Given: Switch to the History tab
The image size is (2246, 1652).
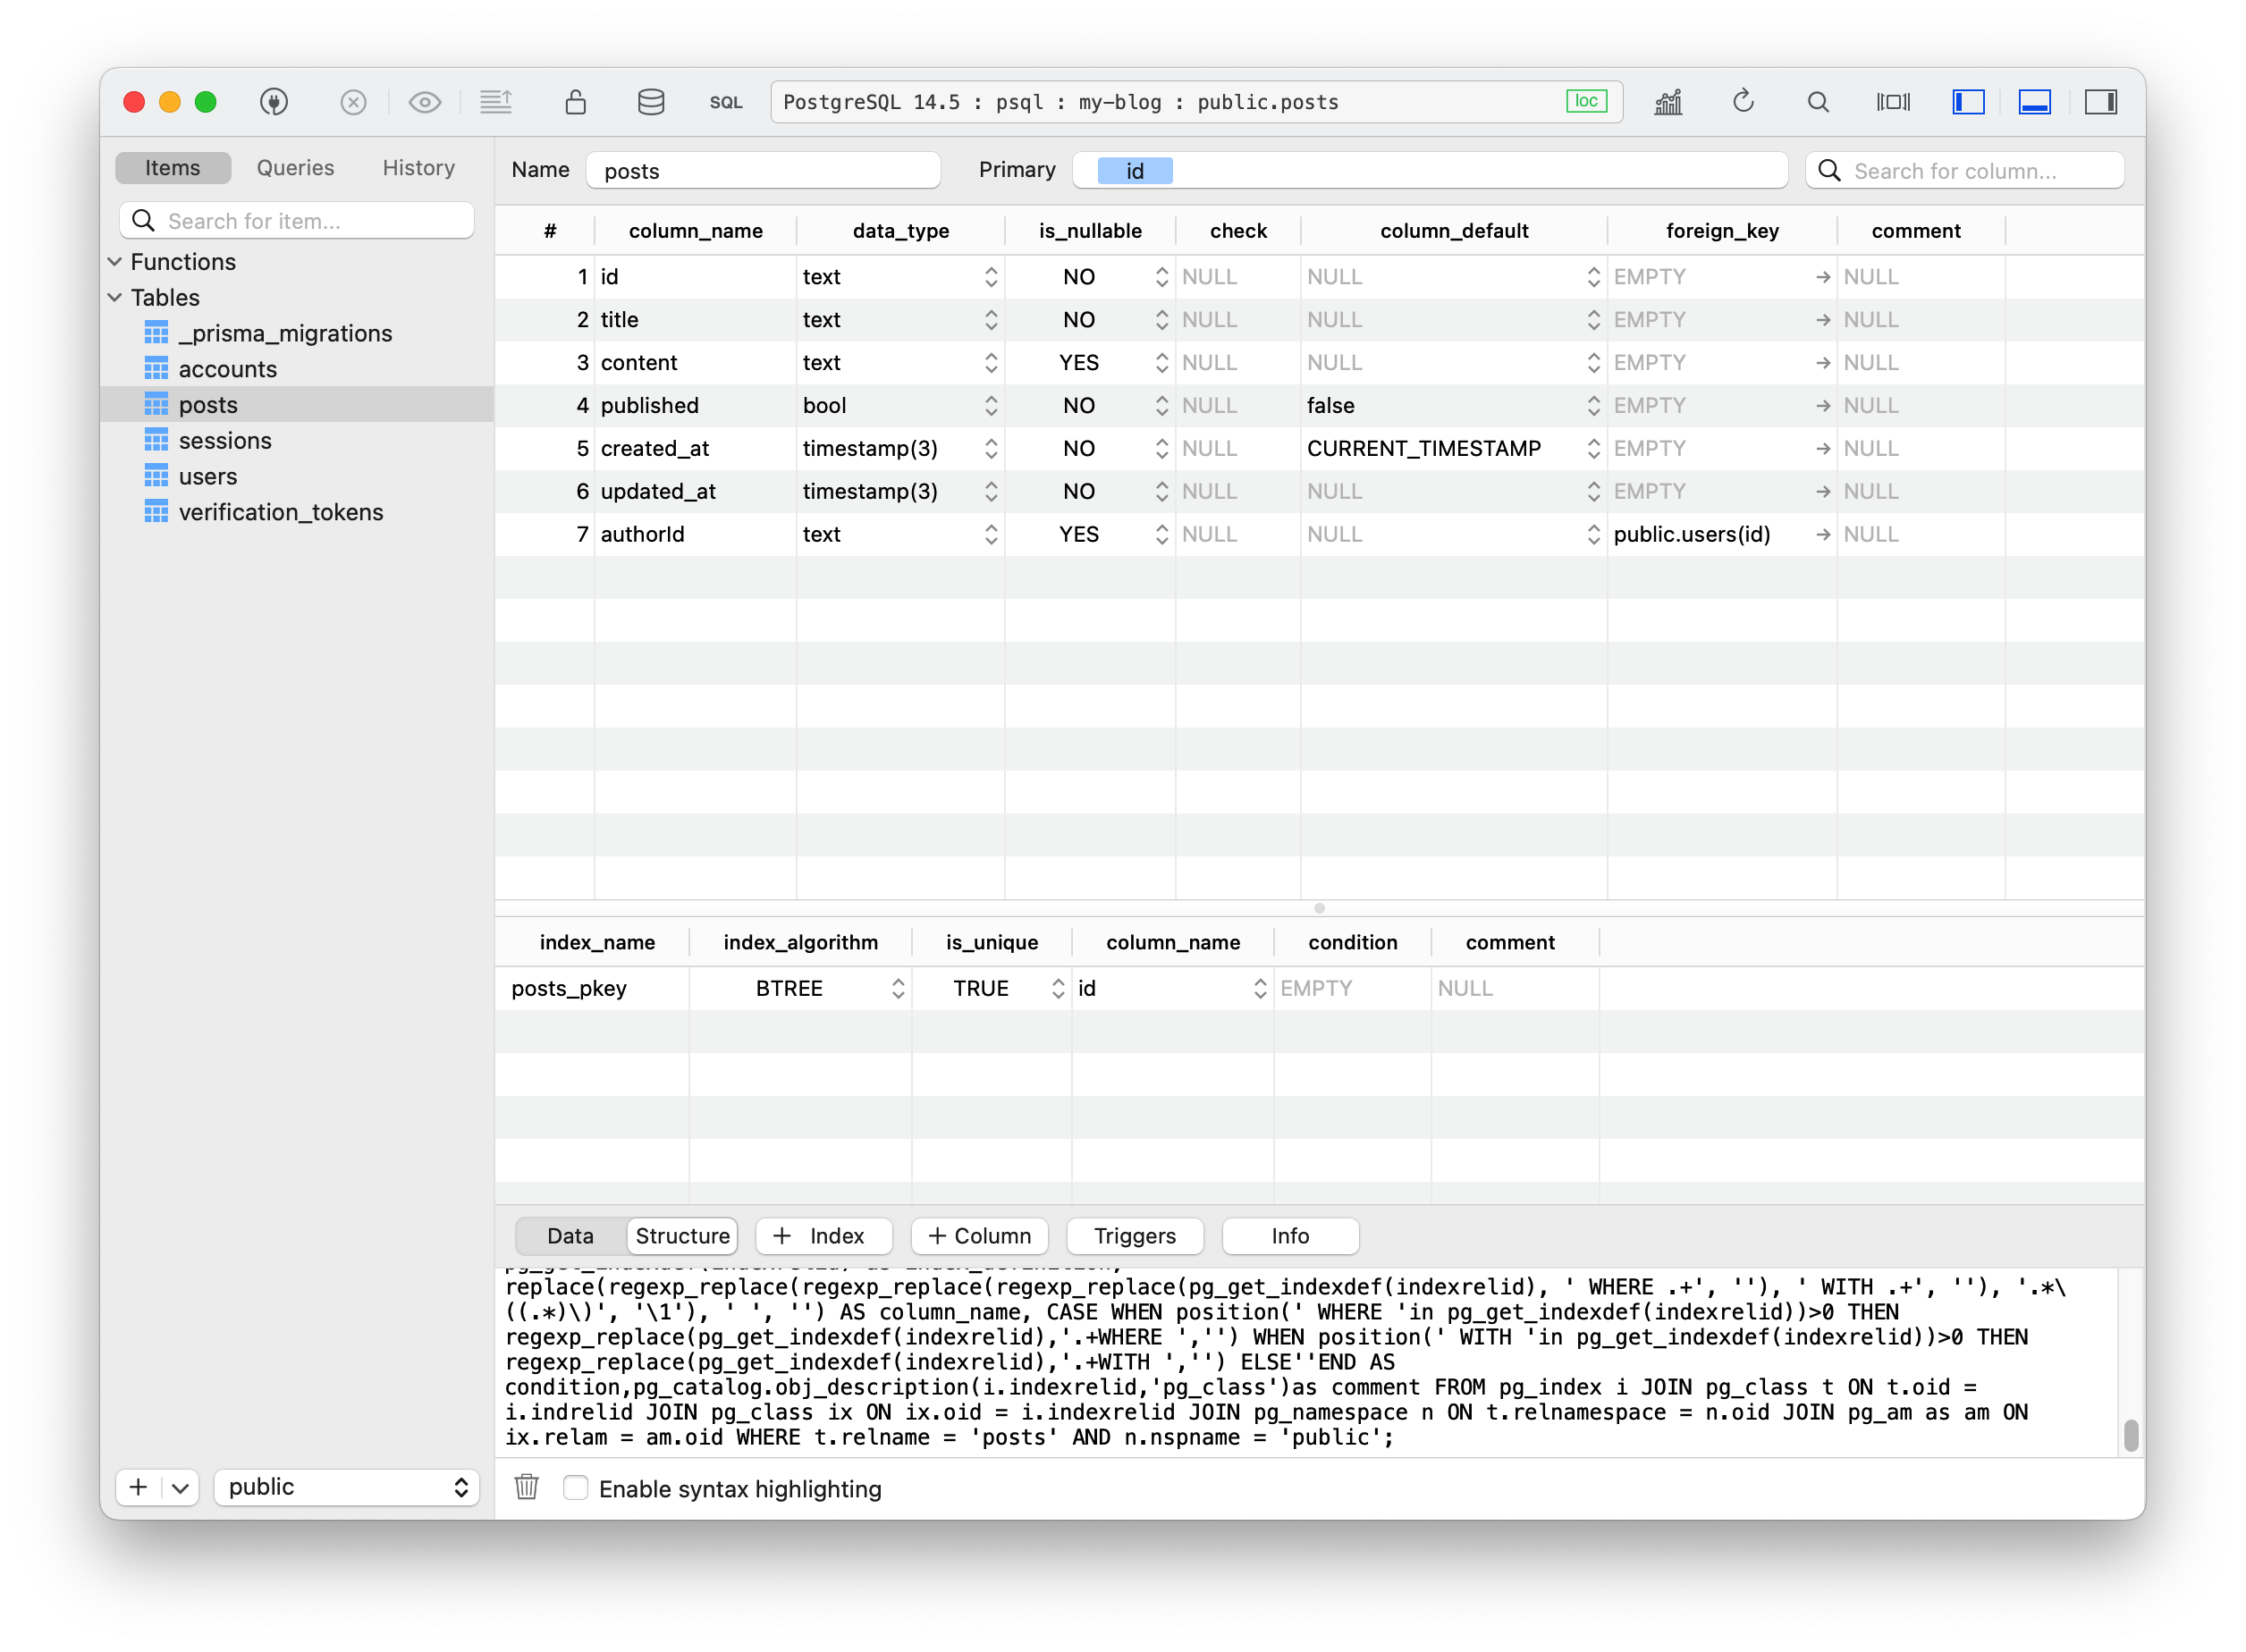Looking at the screenshot, I should [418, 168].
